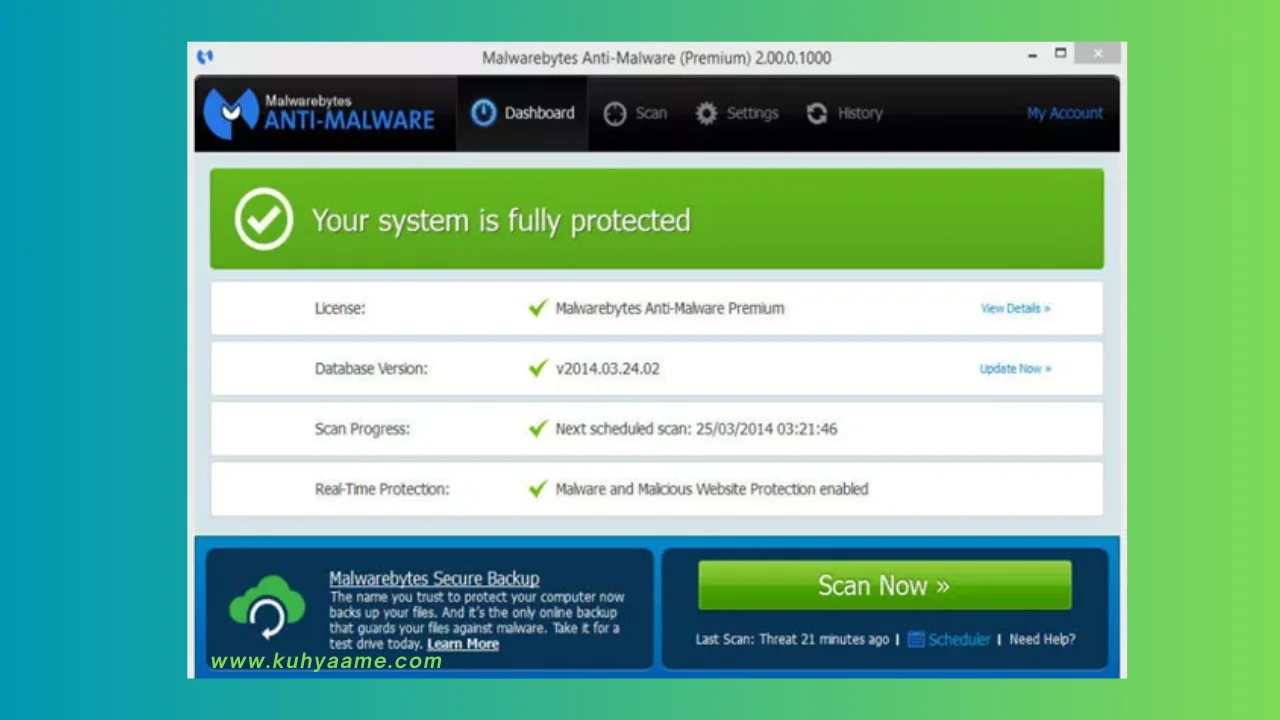The image size is (1280, 720).
Task: Click Update Now for database version
Action: (1015, 368)
